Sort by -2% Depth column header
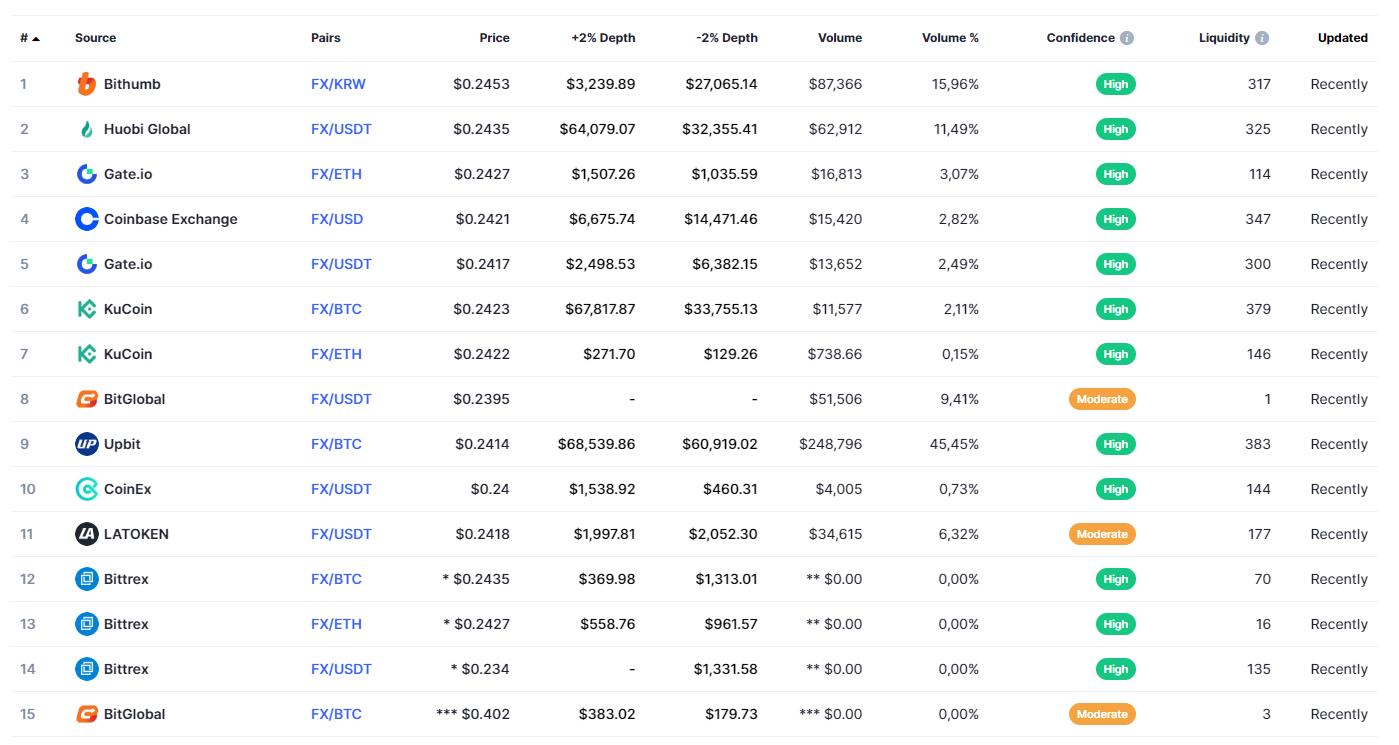 [727, 38]
